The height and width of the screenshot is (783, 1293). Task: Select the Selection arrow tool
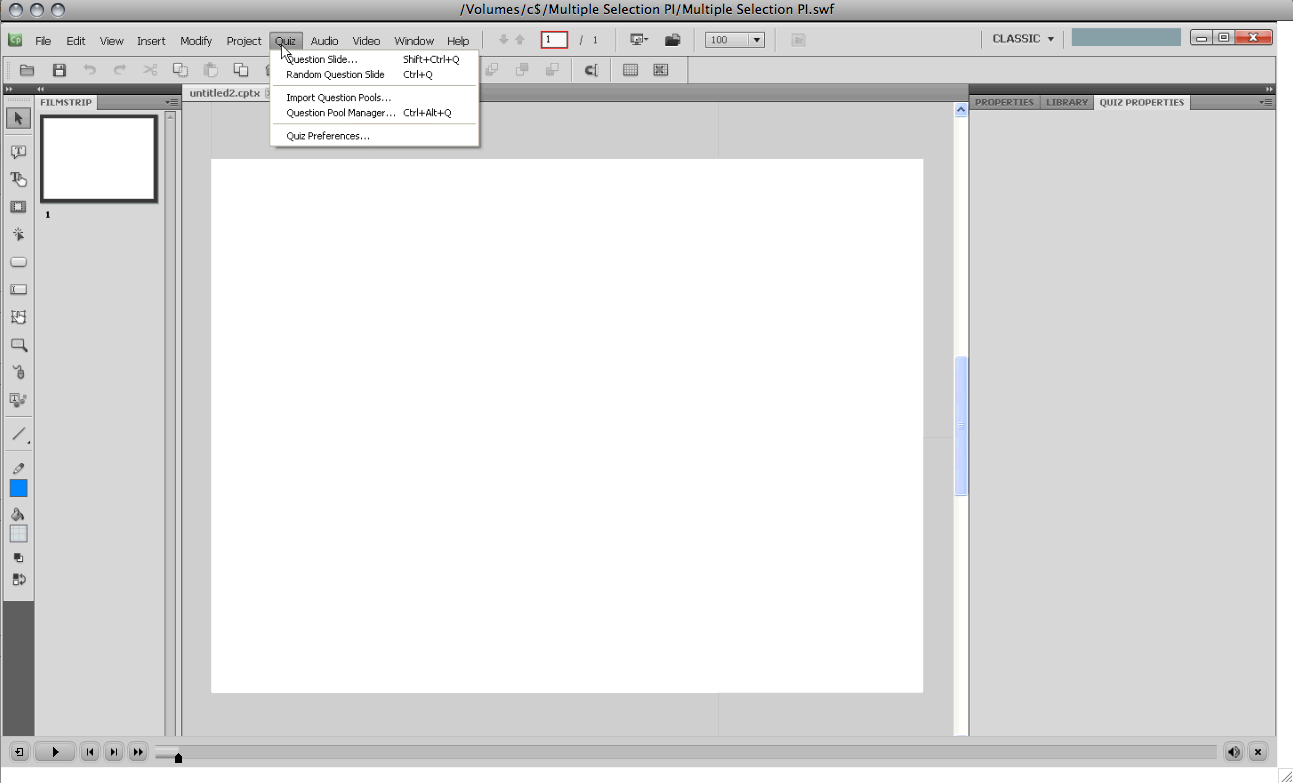coord(19,119)
